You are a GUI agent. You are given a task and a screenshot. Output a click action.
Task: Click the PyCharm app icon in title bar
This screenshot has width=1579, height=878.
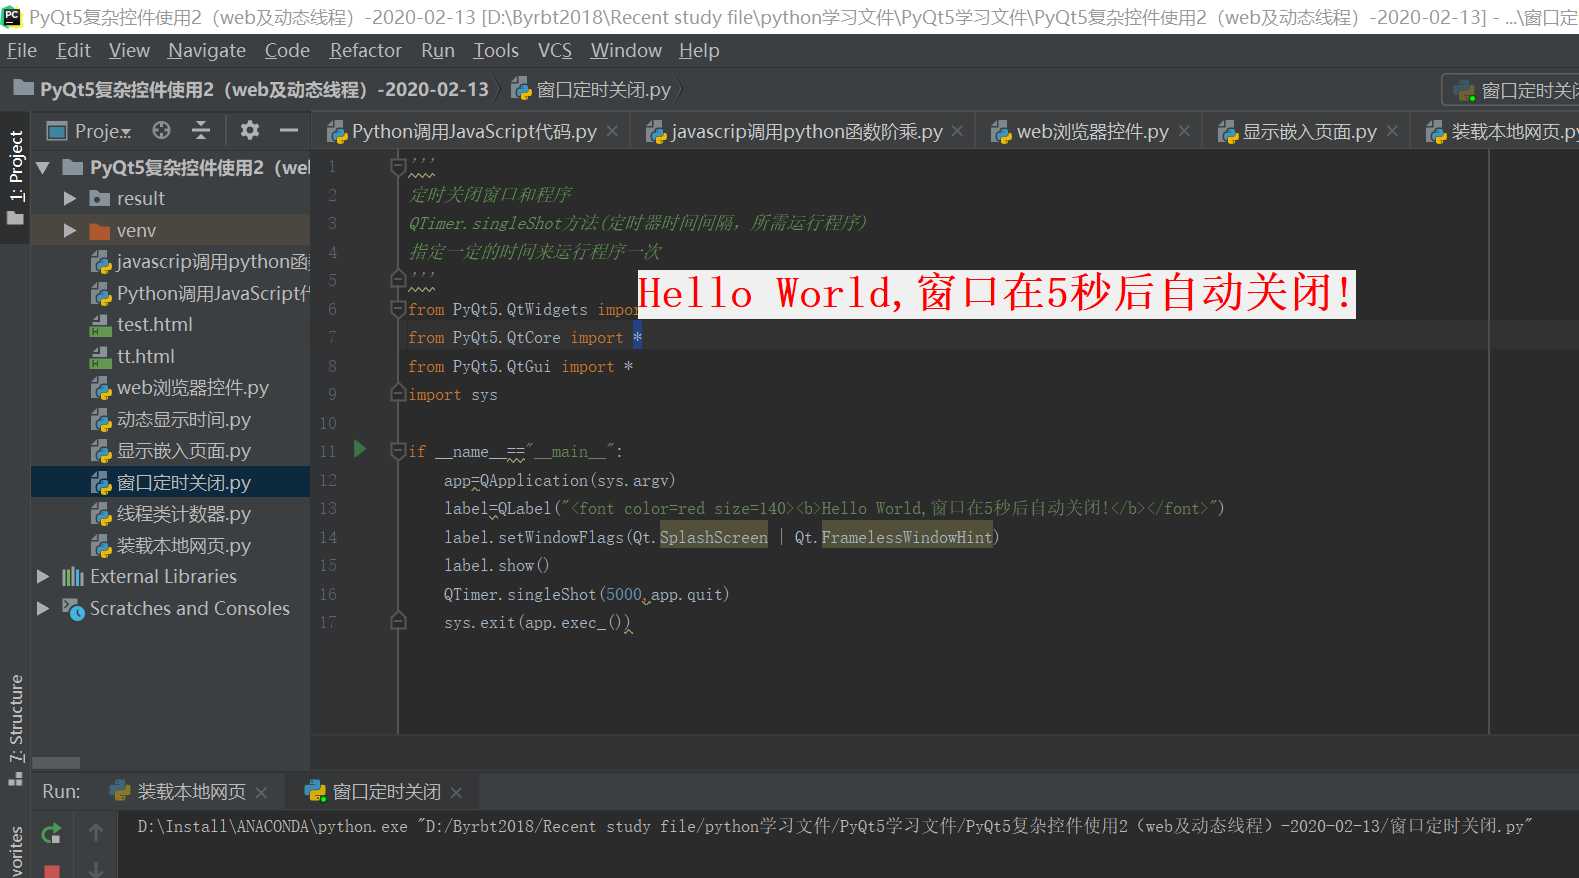(x=12, y=16)
